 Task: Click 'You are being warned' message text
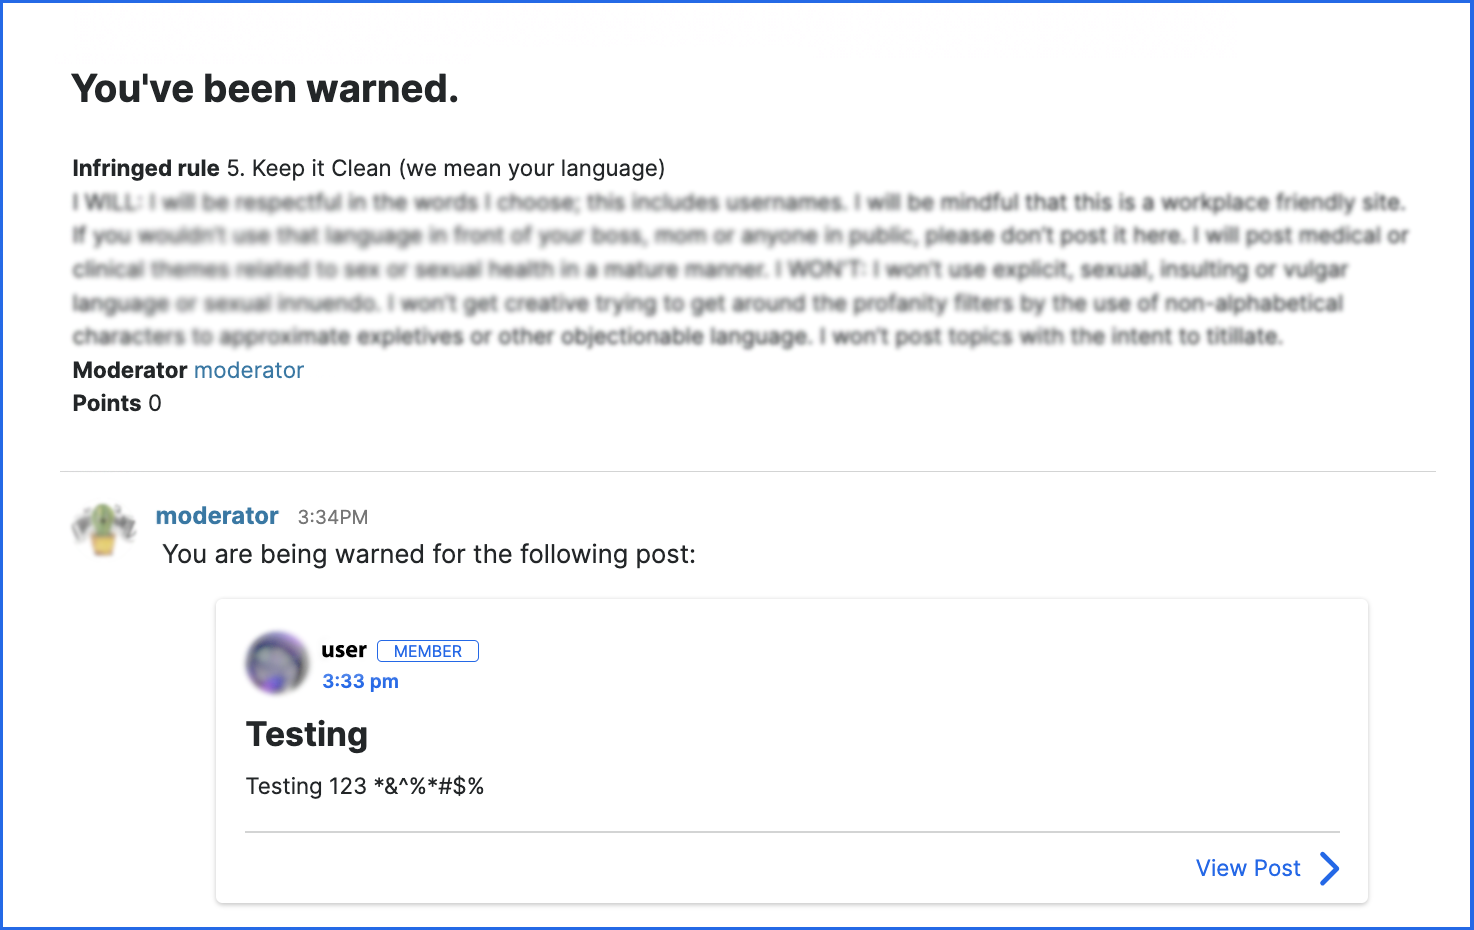coord(429,554)
